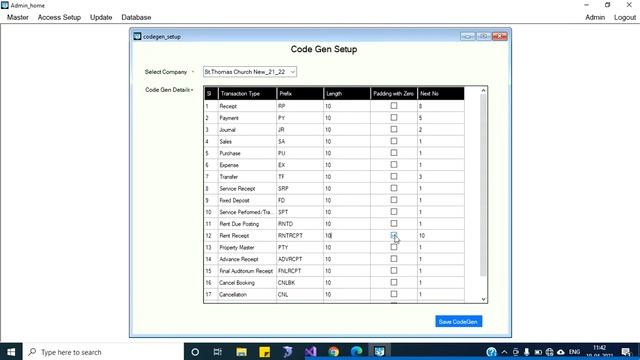The height and width of the screenshot is (360, 640).
Task: Open the Admin menu
Action: tap(595, 17)
